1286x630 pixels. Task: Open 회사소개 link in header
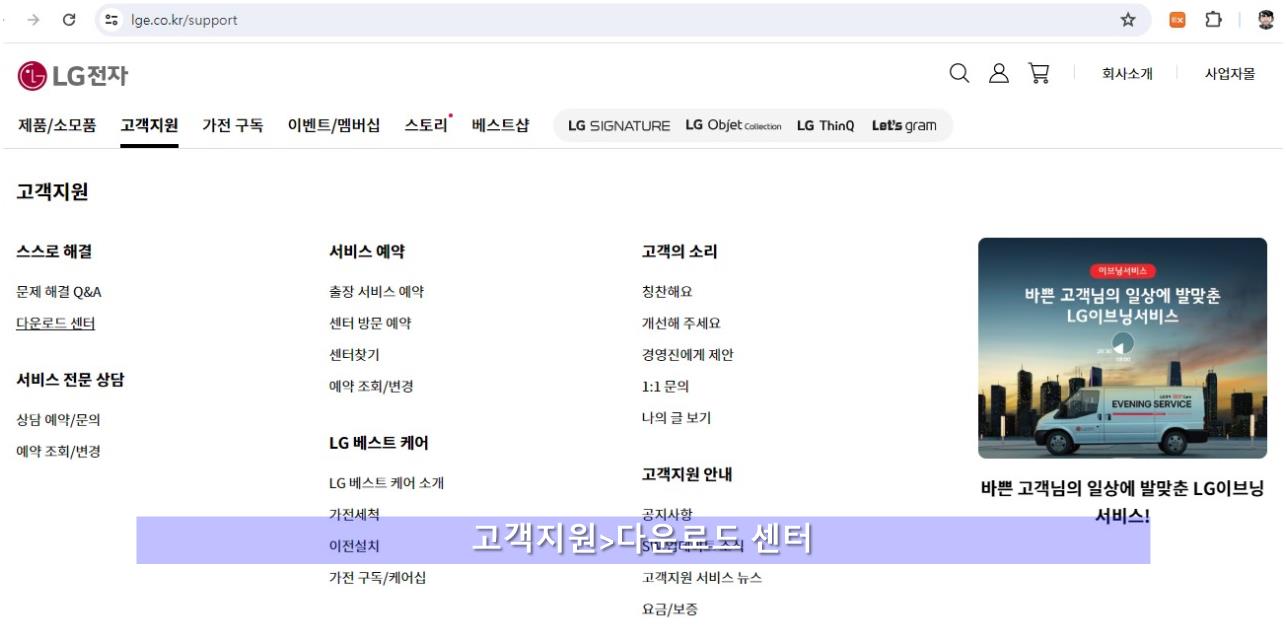[1127, 74]
